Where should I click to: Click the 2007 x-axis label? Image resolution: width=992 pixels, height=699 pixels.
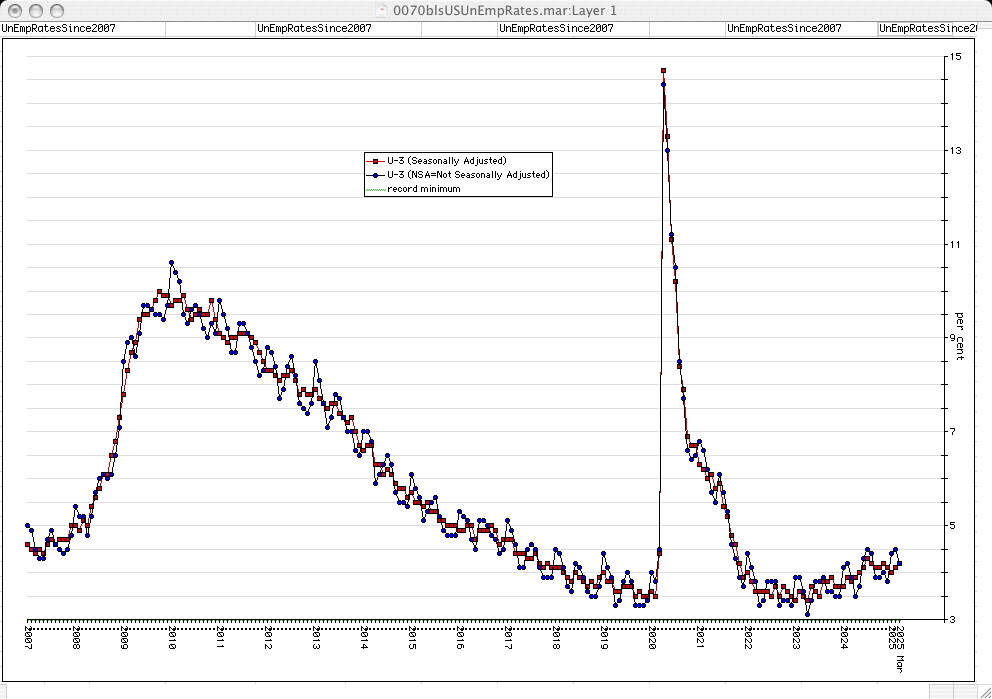coord(28,638)
